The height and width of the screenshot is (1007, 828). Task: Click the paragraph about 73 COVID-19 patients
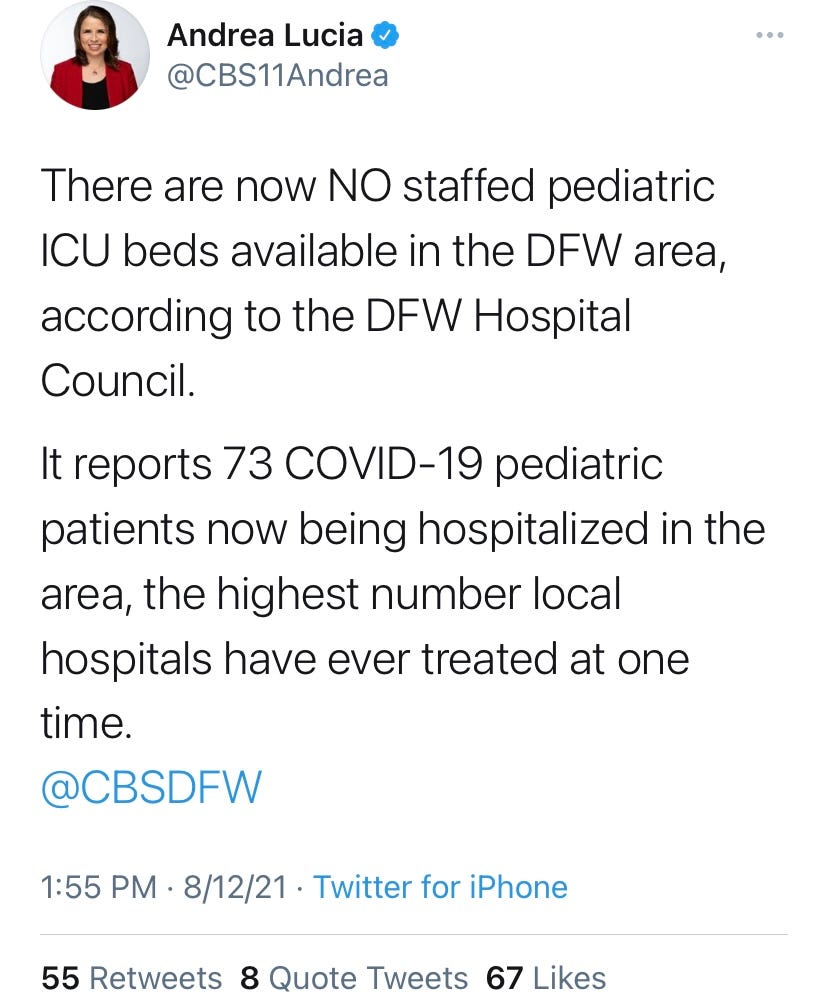pyautogui.click(x=403, y=593)
